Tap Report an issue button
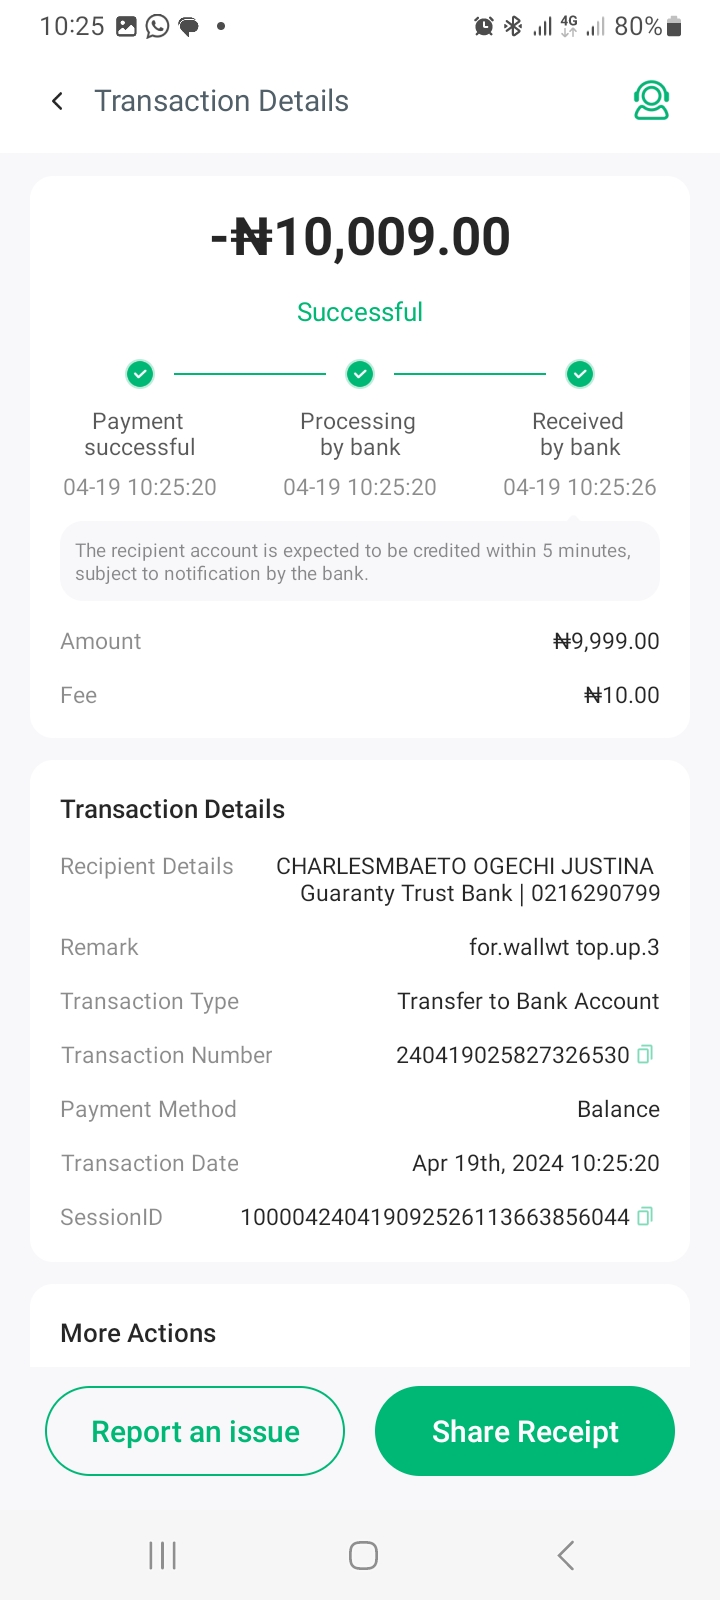Image resolution: width=720 pixels, height=1600 pixels. tap(195, 1431)
